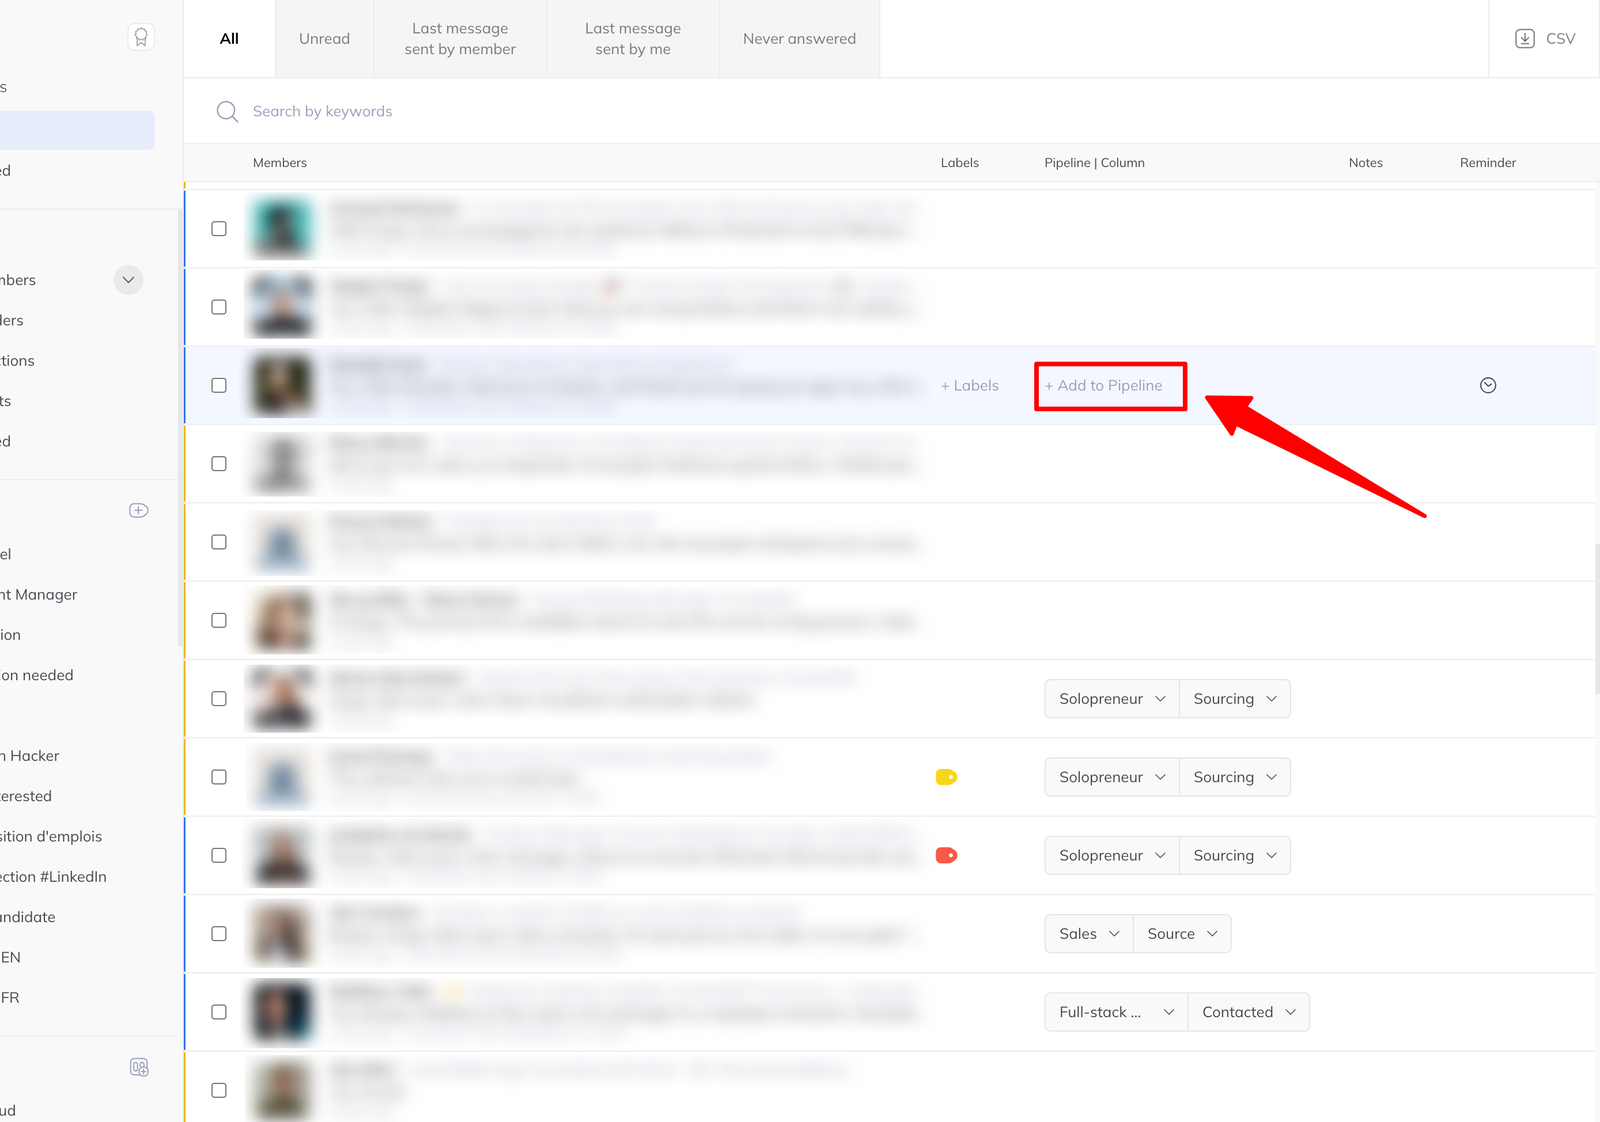1600x1122 pixels.
Task: Click the yellow label tag
Action: (x=946, y=777)
